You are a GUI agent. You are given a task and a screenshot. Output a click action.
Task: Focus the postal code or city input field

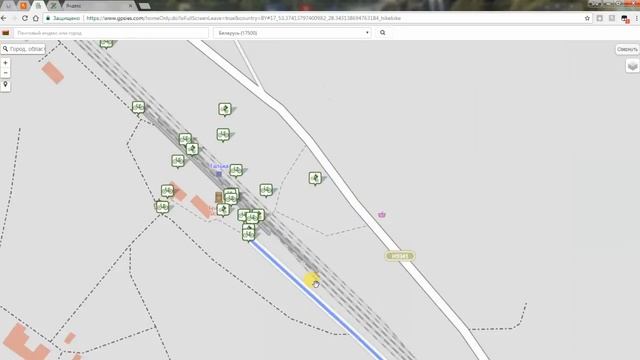pos(111,33)
